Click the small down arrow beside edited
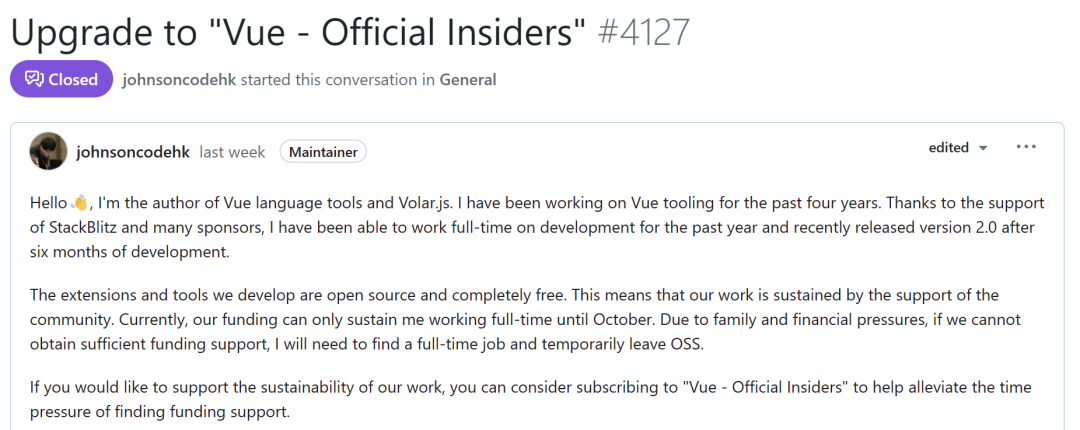Image resolution: width=1080 pixels, height=430 pixels. 983,148
